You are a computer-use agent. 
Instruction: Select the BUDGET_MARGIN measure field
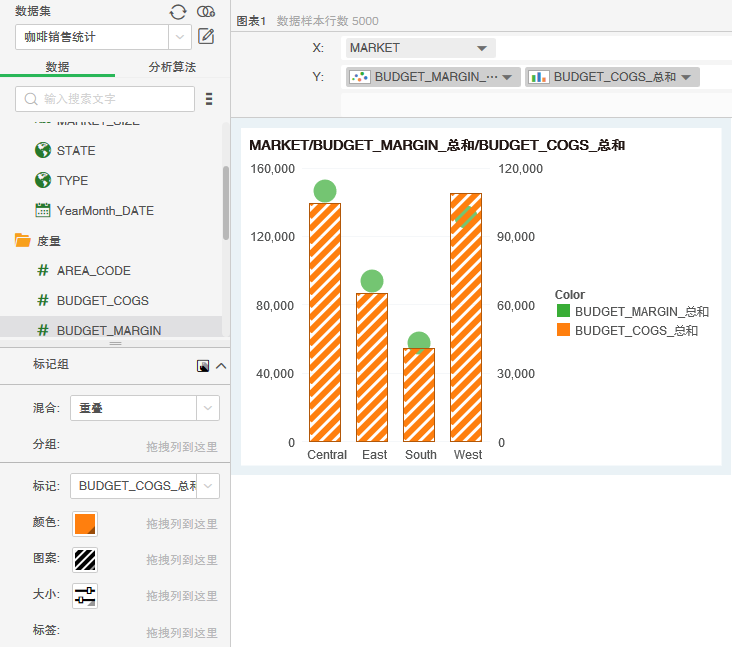108,330
